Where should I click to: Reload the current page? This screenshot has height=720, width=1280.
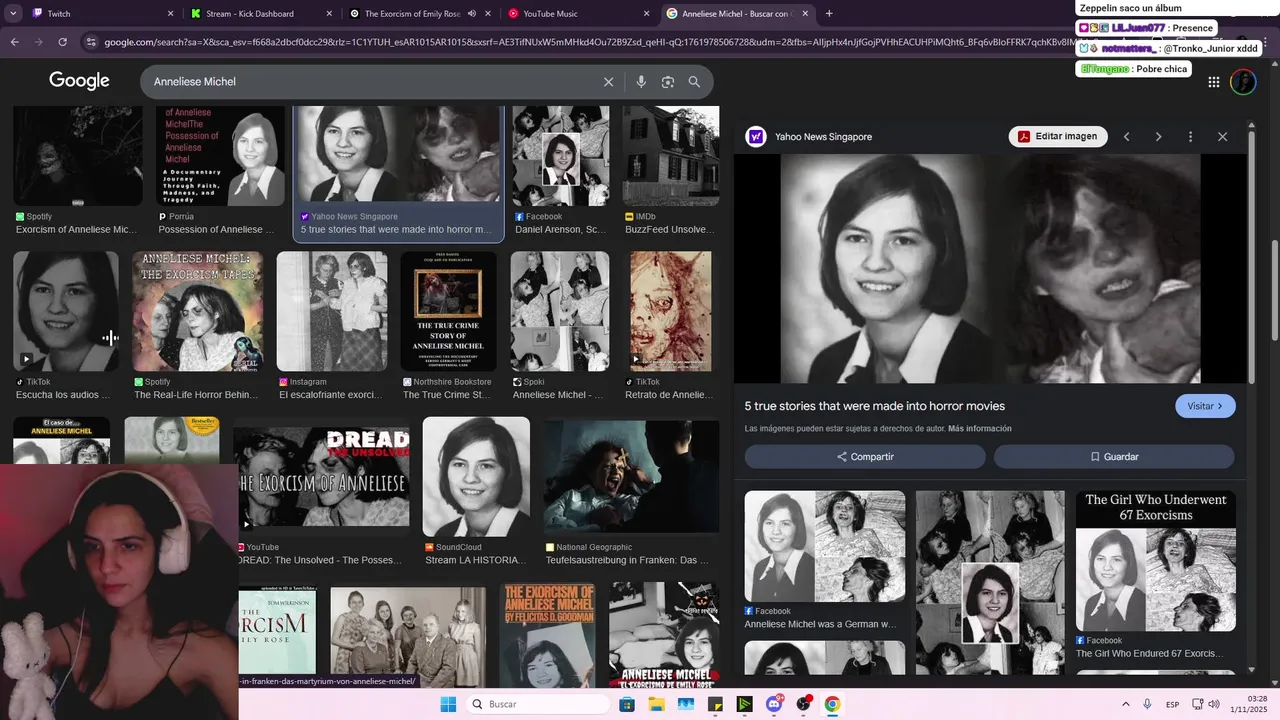[62, 42]
